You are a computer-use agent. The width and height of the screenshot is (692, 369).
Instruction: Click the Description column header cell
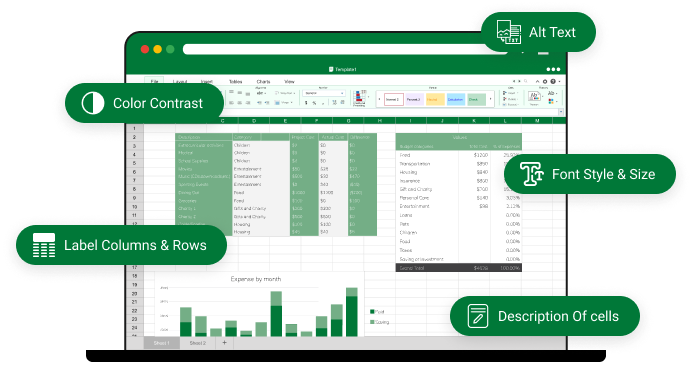tap(203, 137)
